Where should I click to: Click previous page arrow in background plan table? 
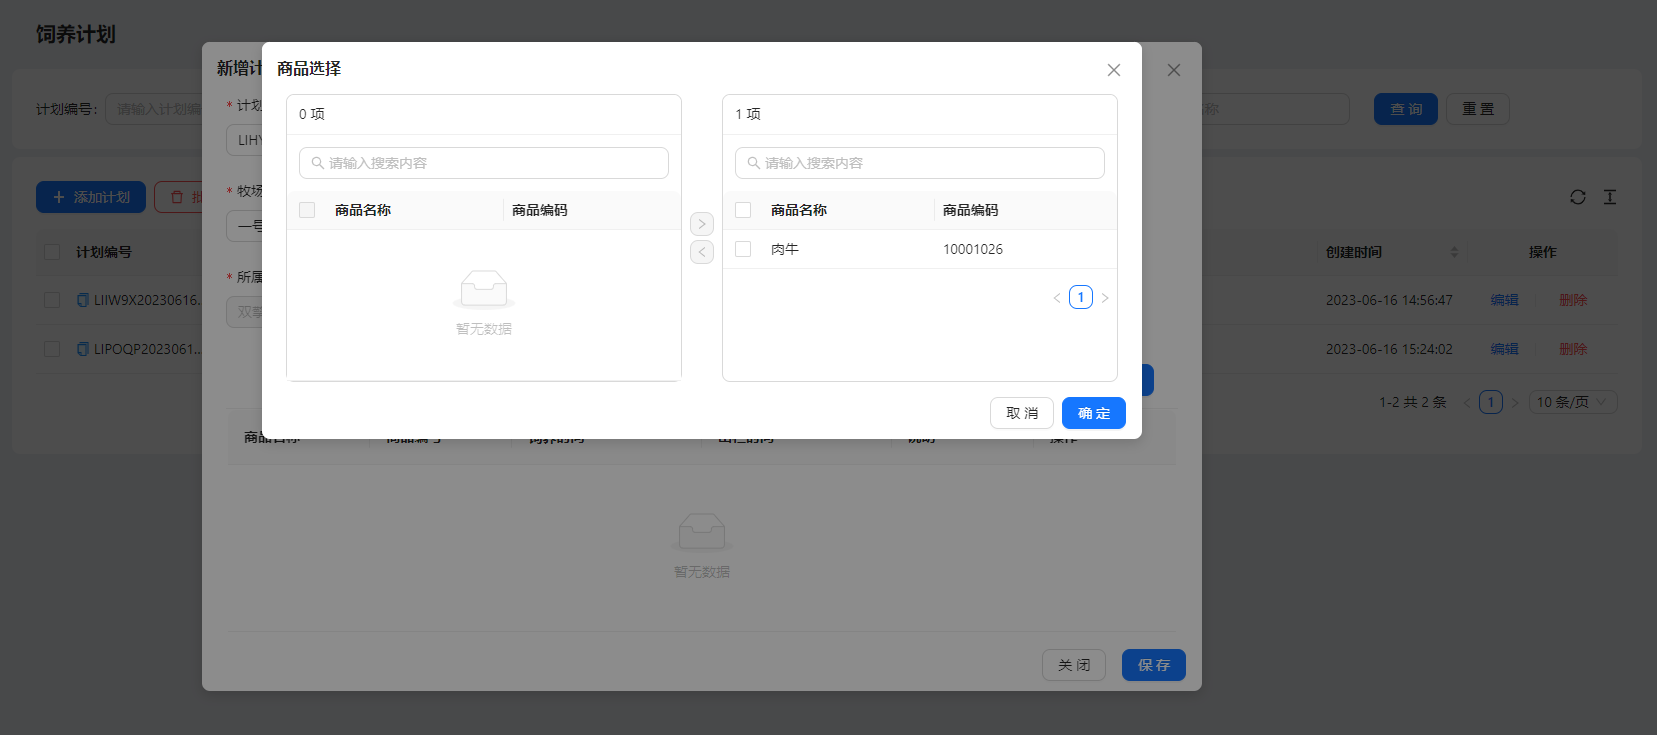click(x=1467, y=403)
